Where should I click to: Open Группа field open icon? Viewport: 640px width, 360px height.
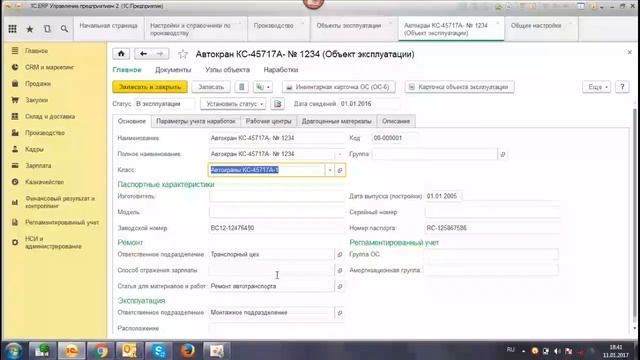point(503,154)
